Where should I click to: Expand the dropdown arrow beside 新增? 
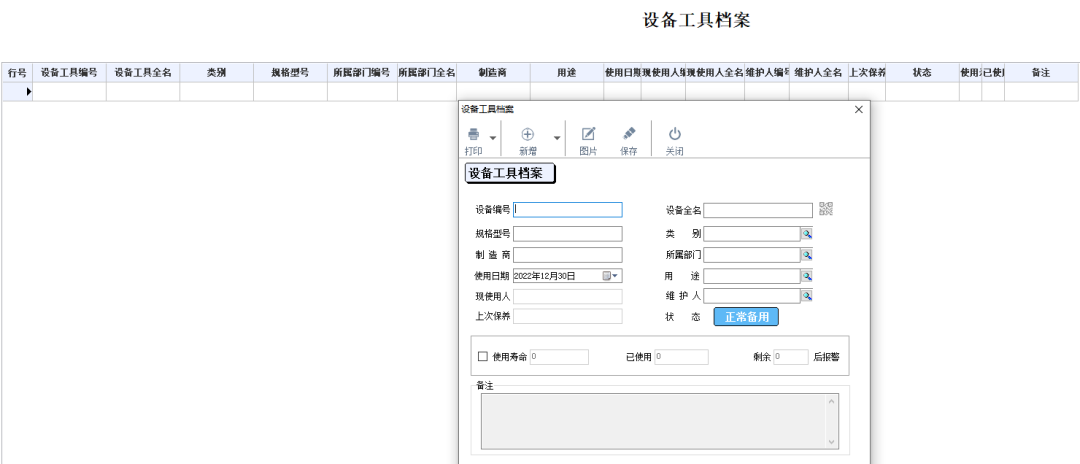pyautogui.click(x=557, y=138)
